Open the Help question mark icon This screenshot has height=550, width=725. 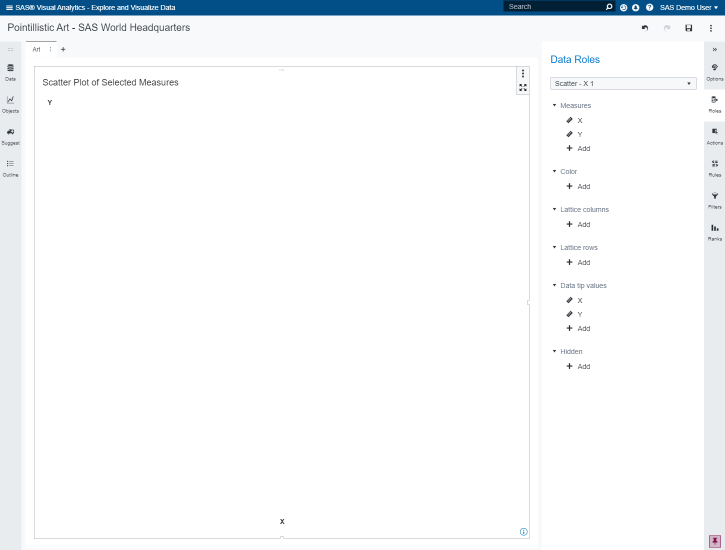[x=649, y=7]
